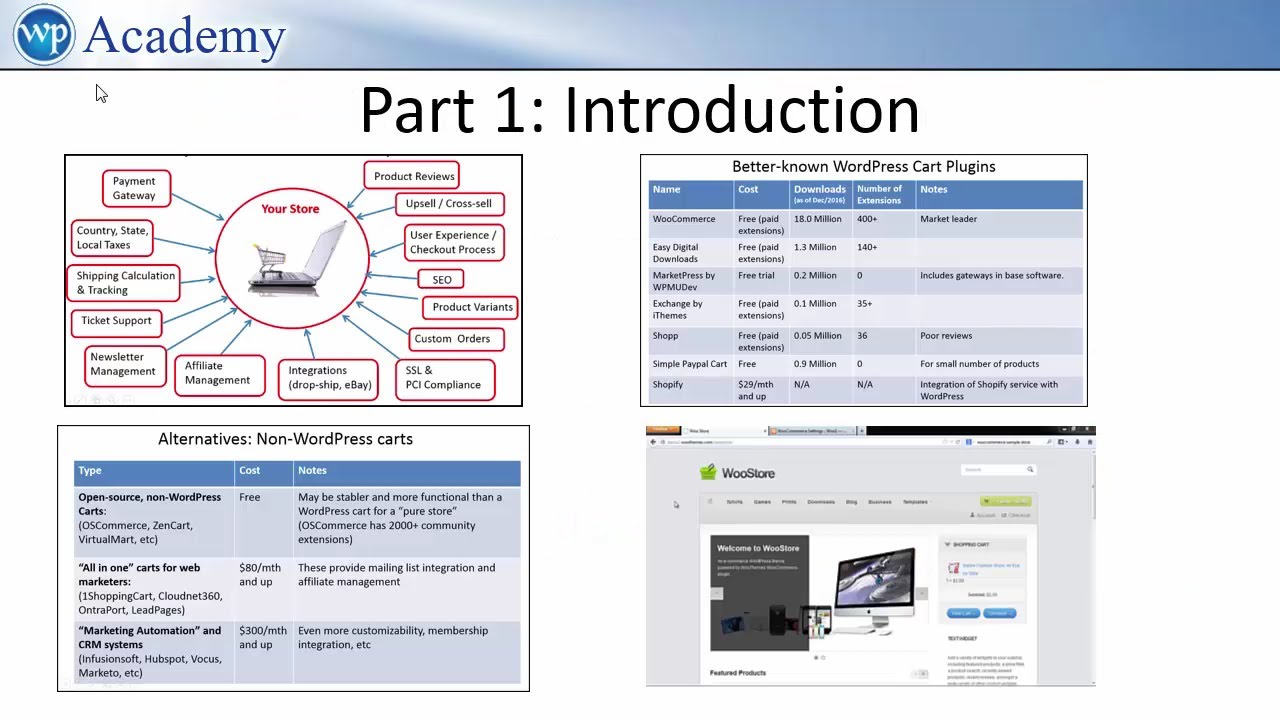Click the iMac image in the WooStore slider
Image resolution: width=1280 pixels, height=720 pixels.
875,591
